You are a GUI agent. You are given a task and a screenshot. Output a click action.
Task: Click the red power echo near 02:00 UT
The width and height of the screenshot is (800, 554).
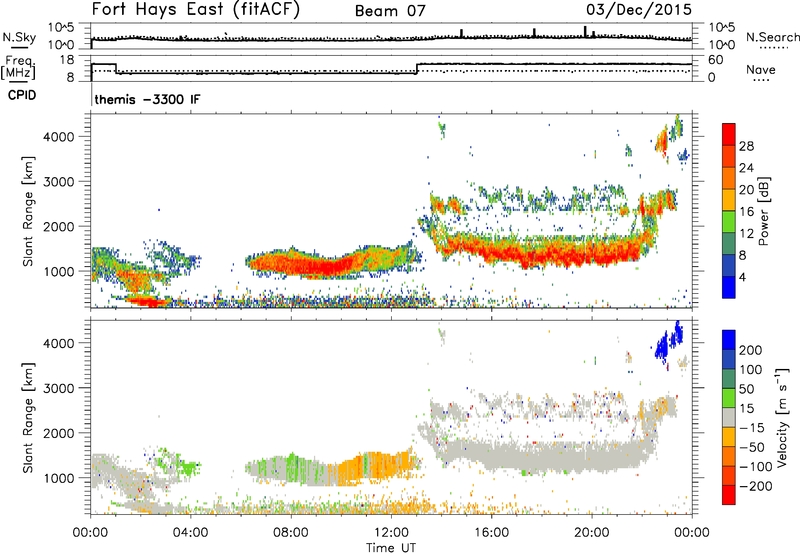(148, 302)
